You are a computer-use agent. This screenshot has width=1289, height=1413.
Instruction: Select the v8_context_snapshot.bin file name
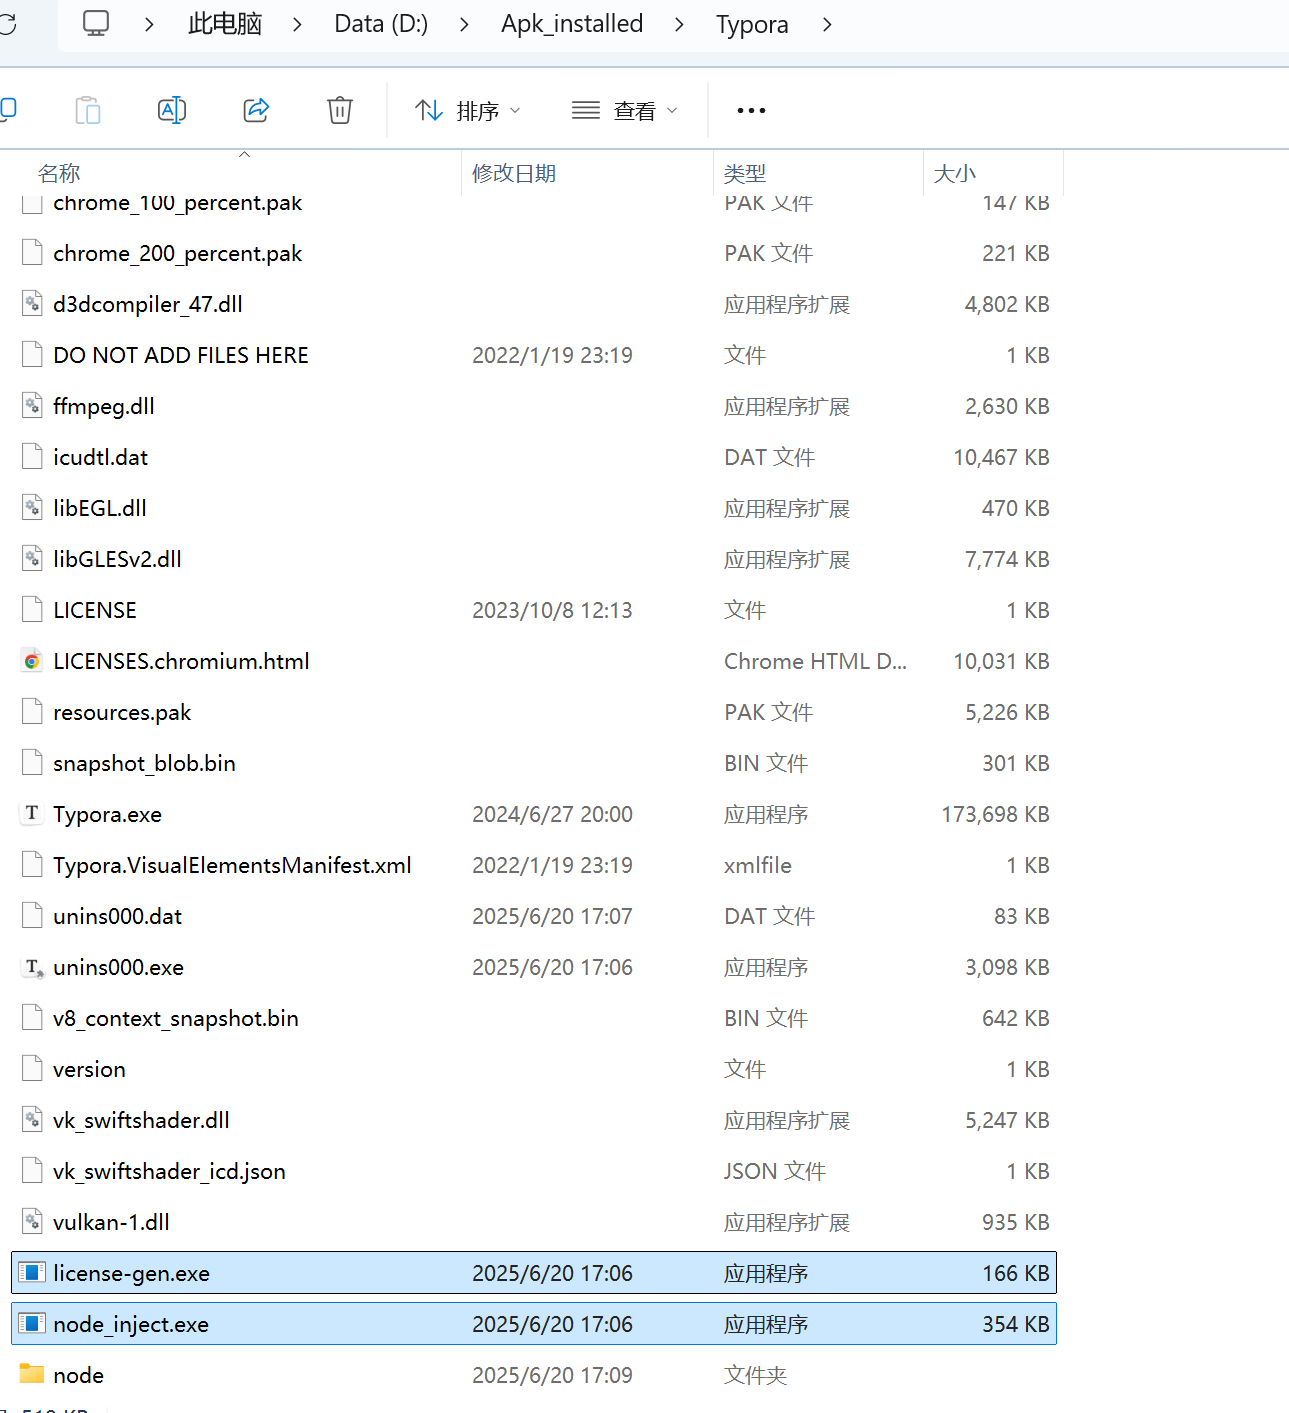[x=176, y=1018]
